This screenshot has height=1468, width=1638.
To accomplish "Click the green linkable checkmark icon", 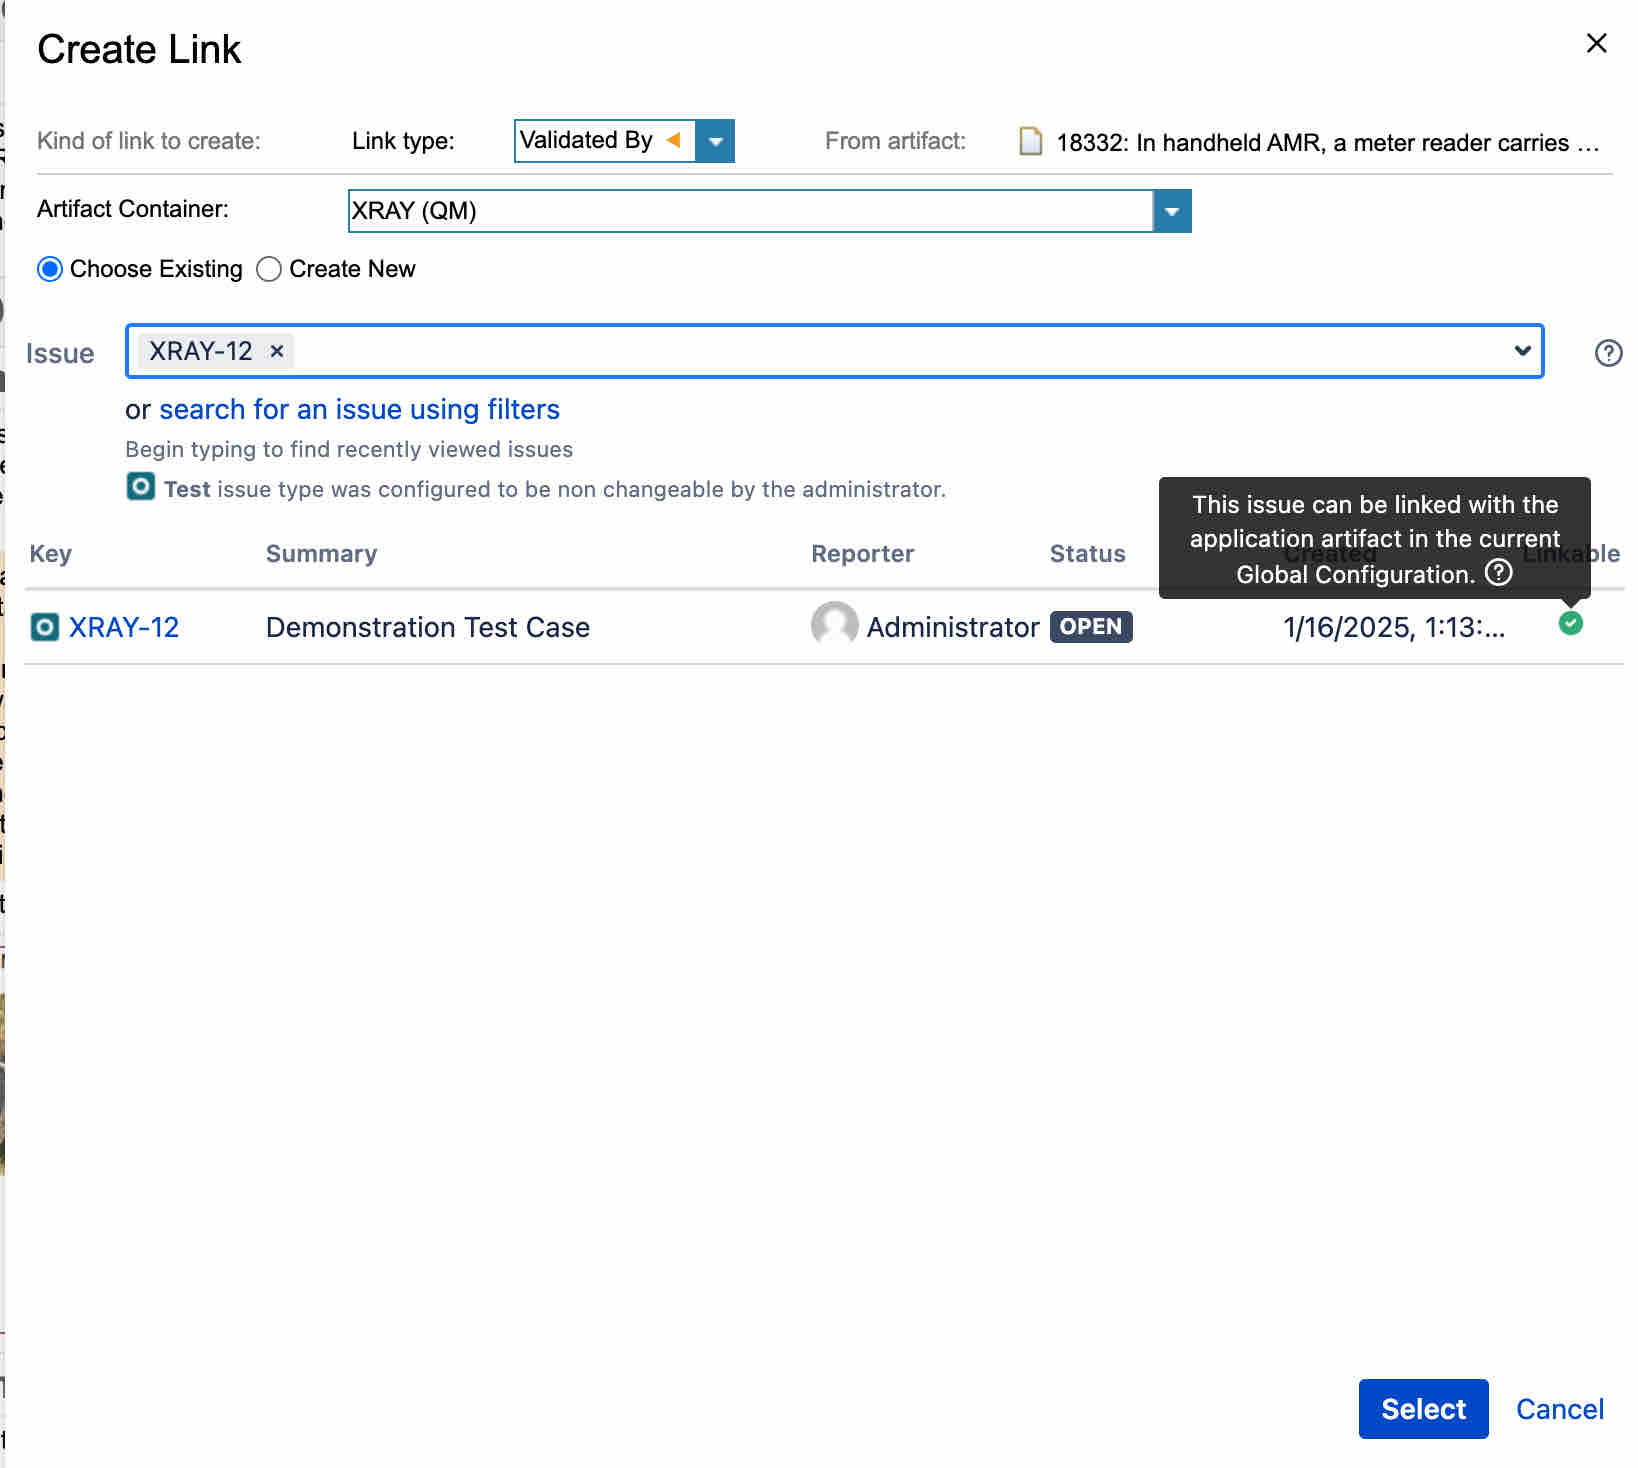I will (1570, 624).
